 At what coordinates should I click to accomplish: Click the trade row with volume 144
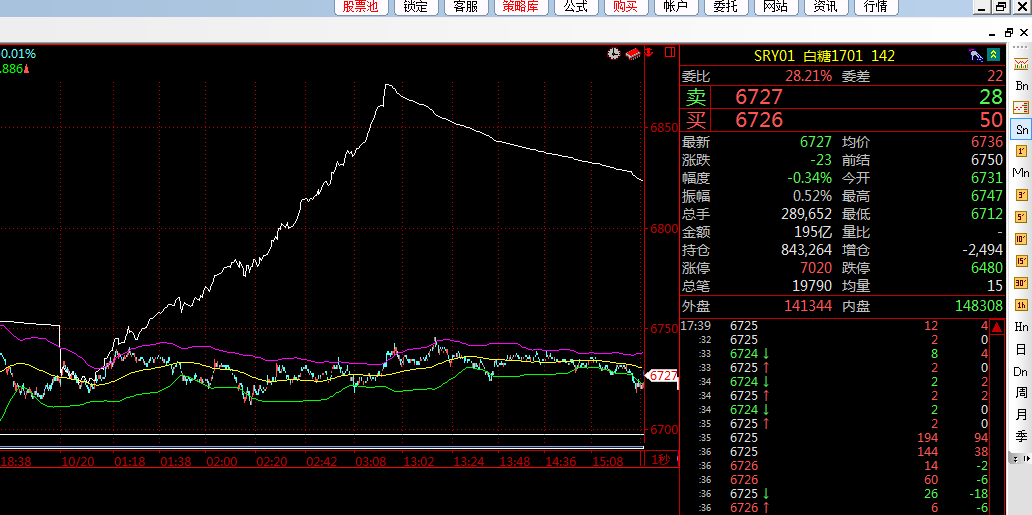[835, 452]
